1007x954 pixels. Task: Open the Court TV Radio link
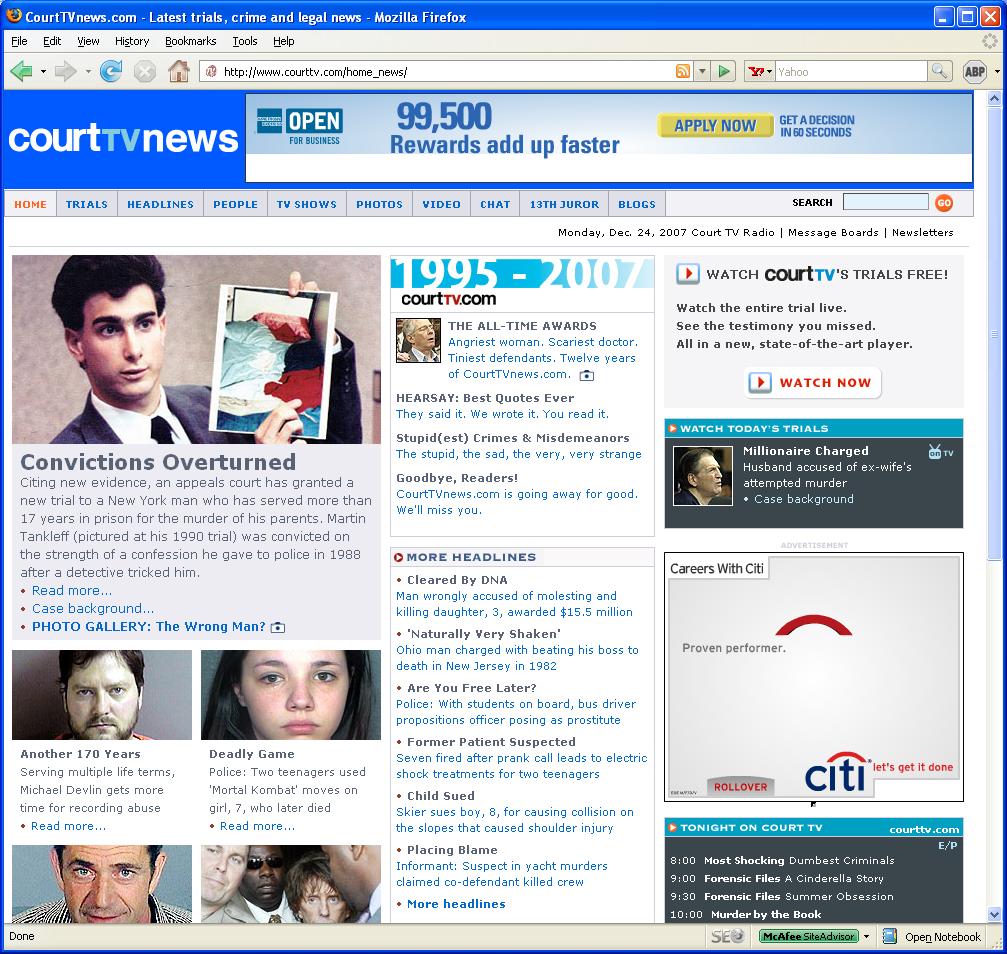tap(733, 233)
